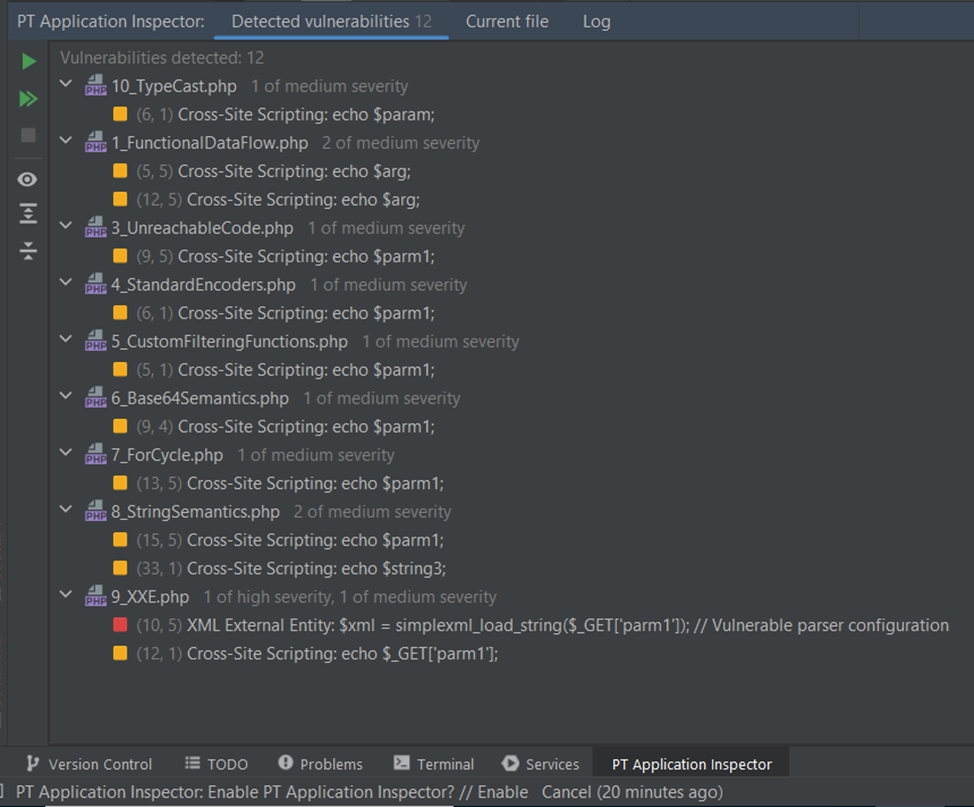
Task: Collapse the 6_Base64Semantics.php node
Action: (66, 396)
